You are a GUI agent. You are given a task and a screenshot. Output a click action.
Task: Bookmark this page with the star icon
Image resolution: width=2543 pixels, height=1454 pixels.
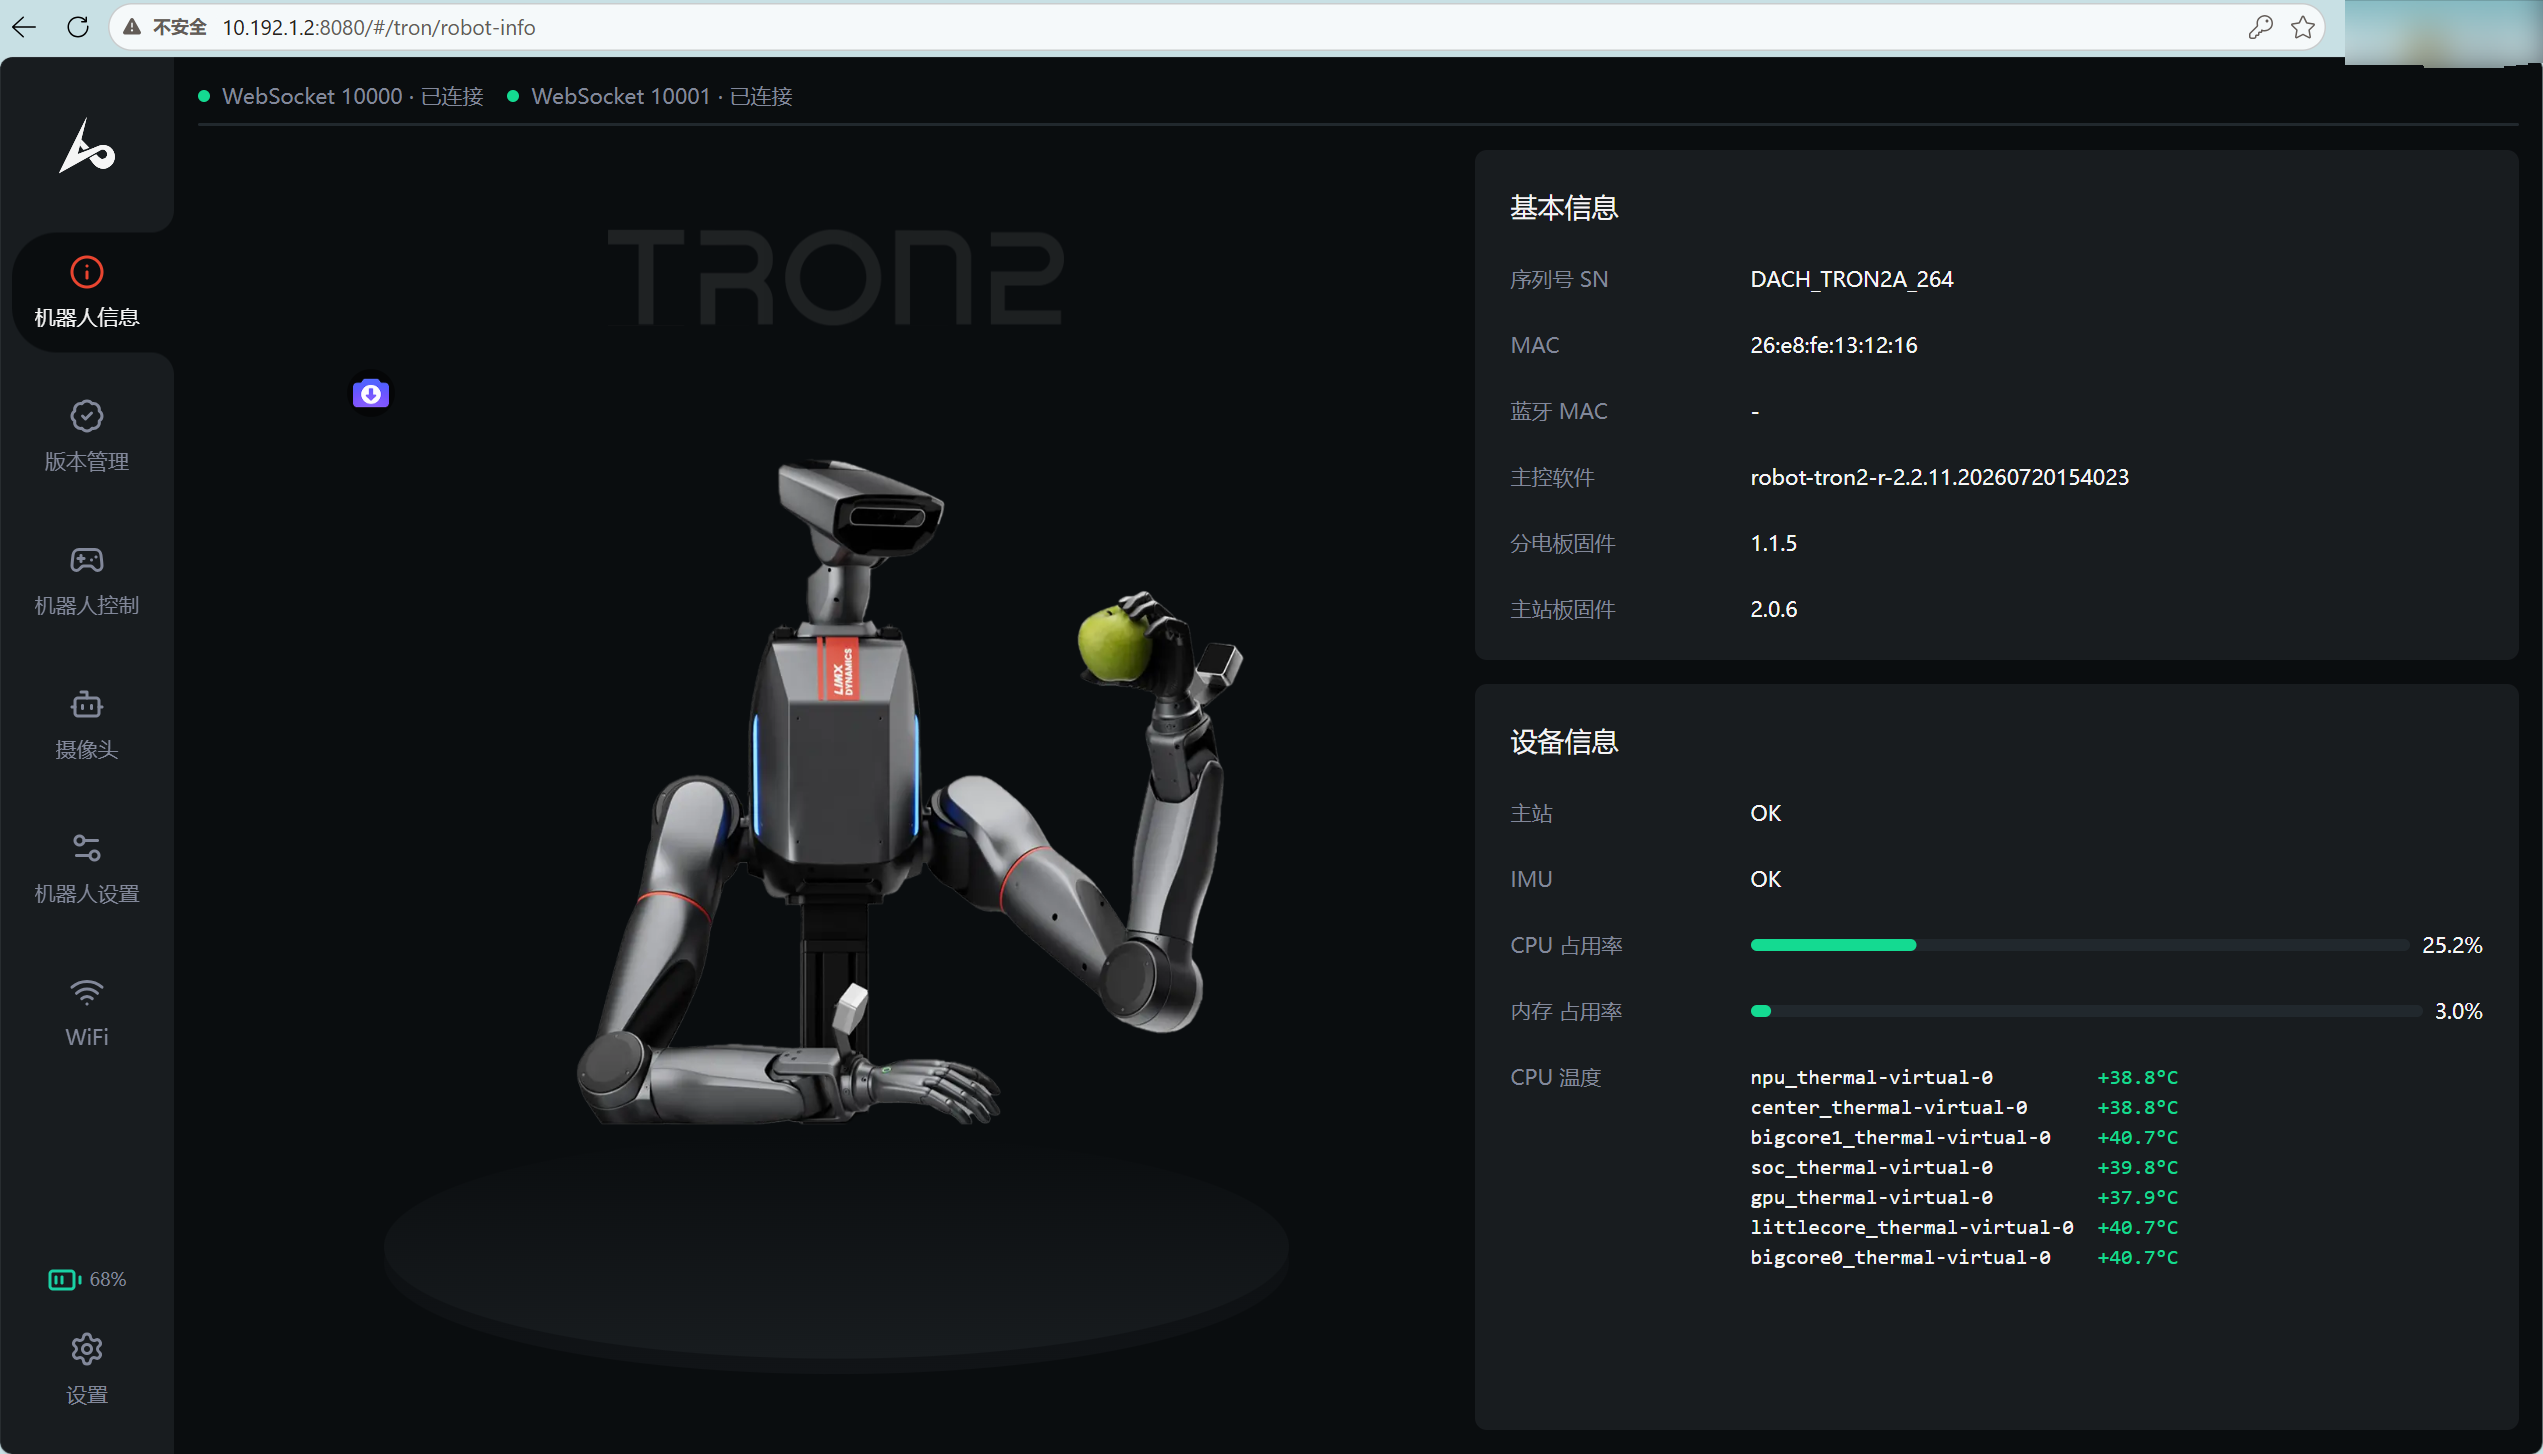pyautogui.click(x=2303, y=27)
